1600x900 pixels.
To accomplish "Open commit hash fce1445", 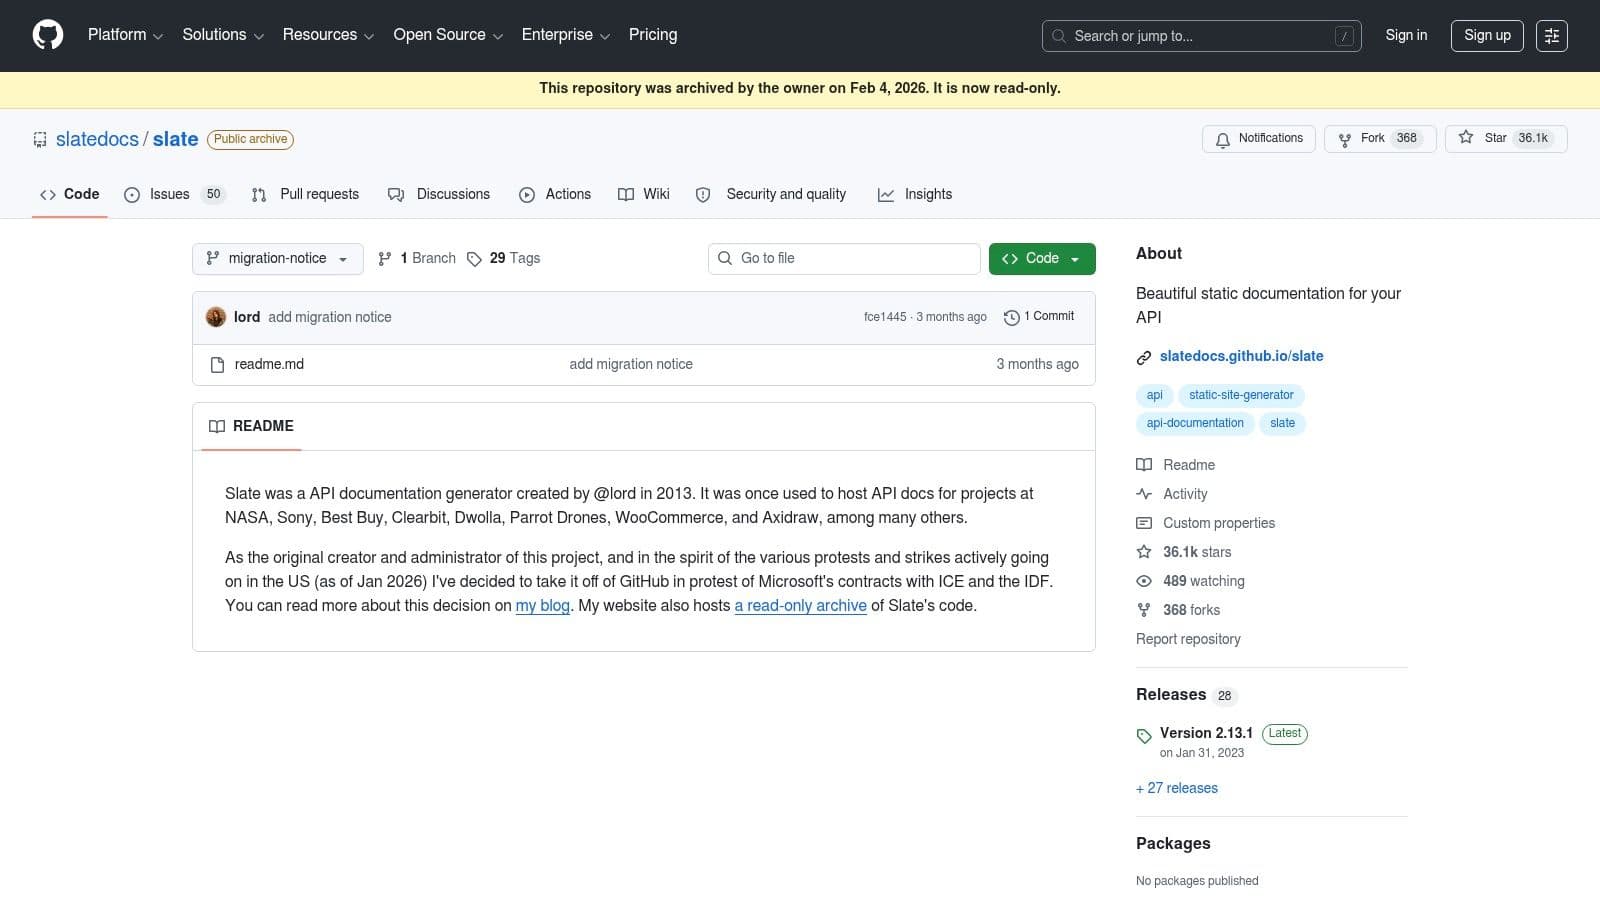I will (885, 317).
